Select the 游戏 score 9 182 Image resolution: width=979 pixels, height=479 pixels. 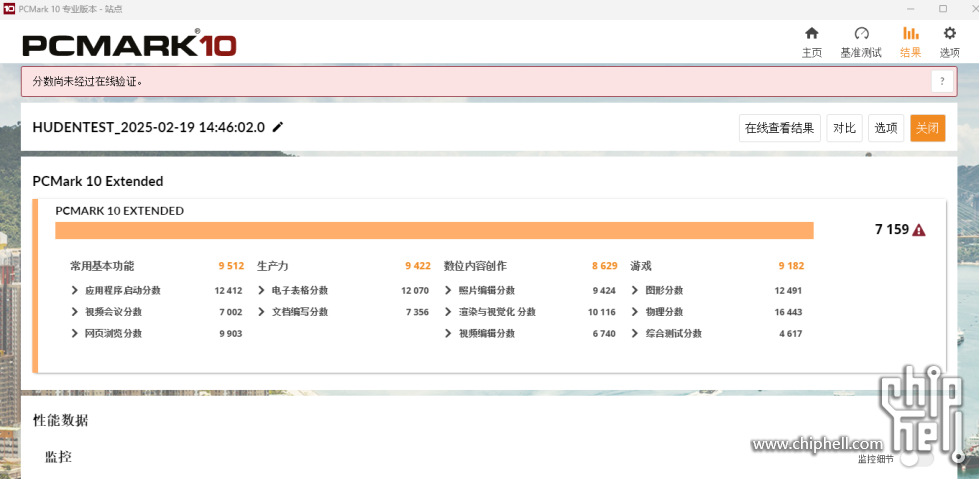point(791,266)
